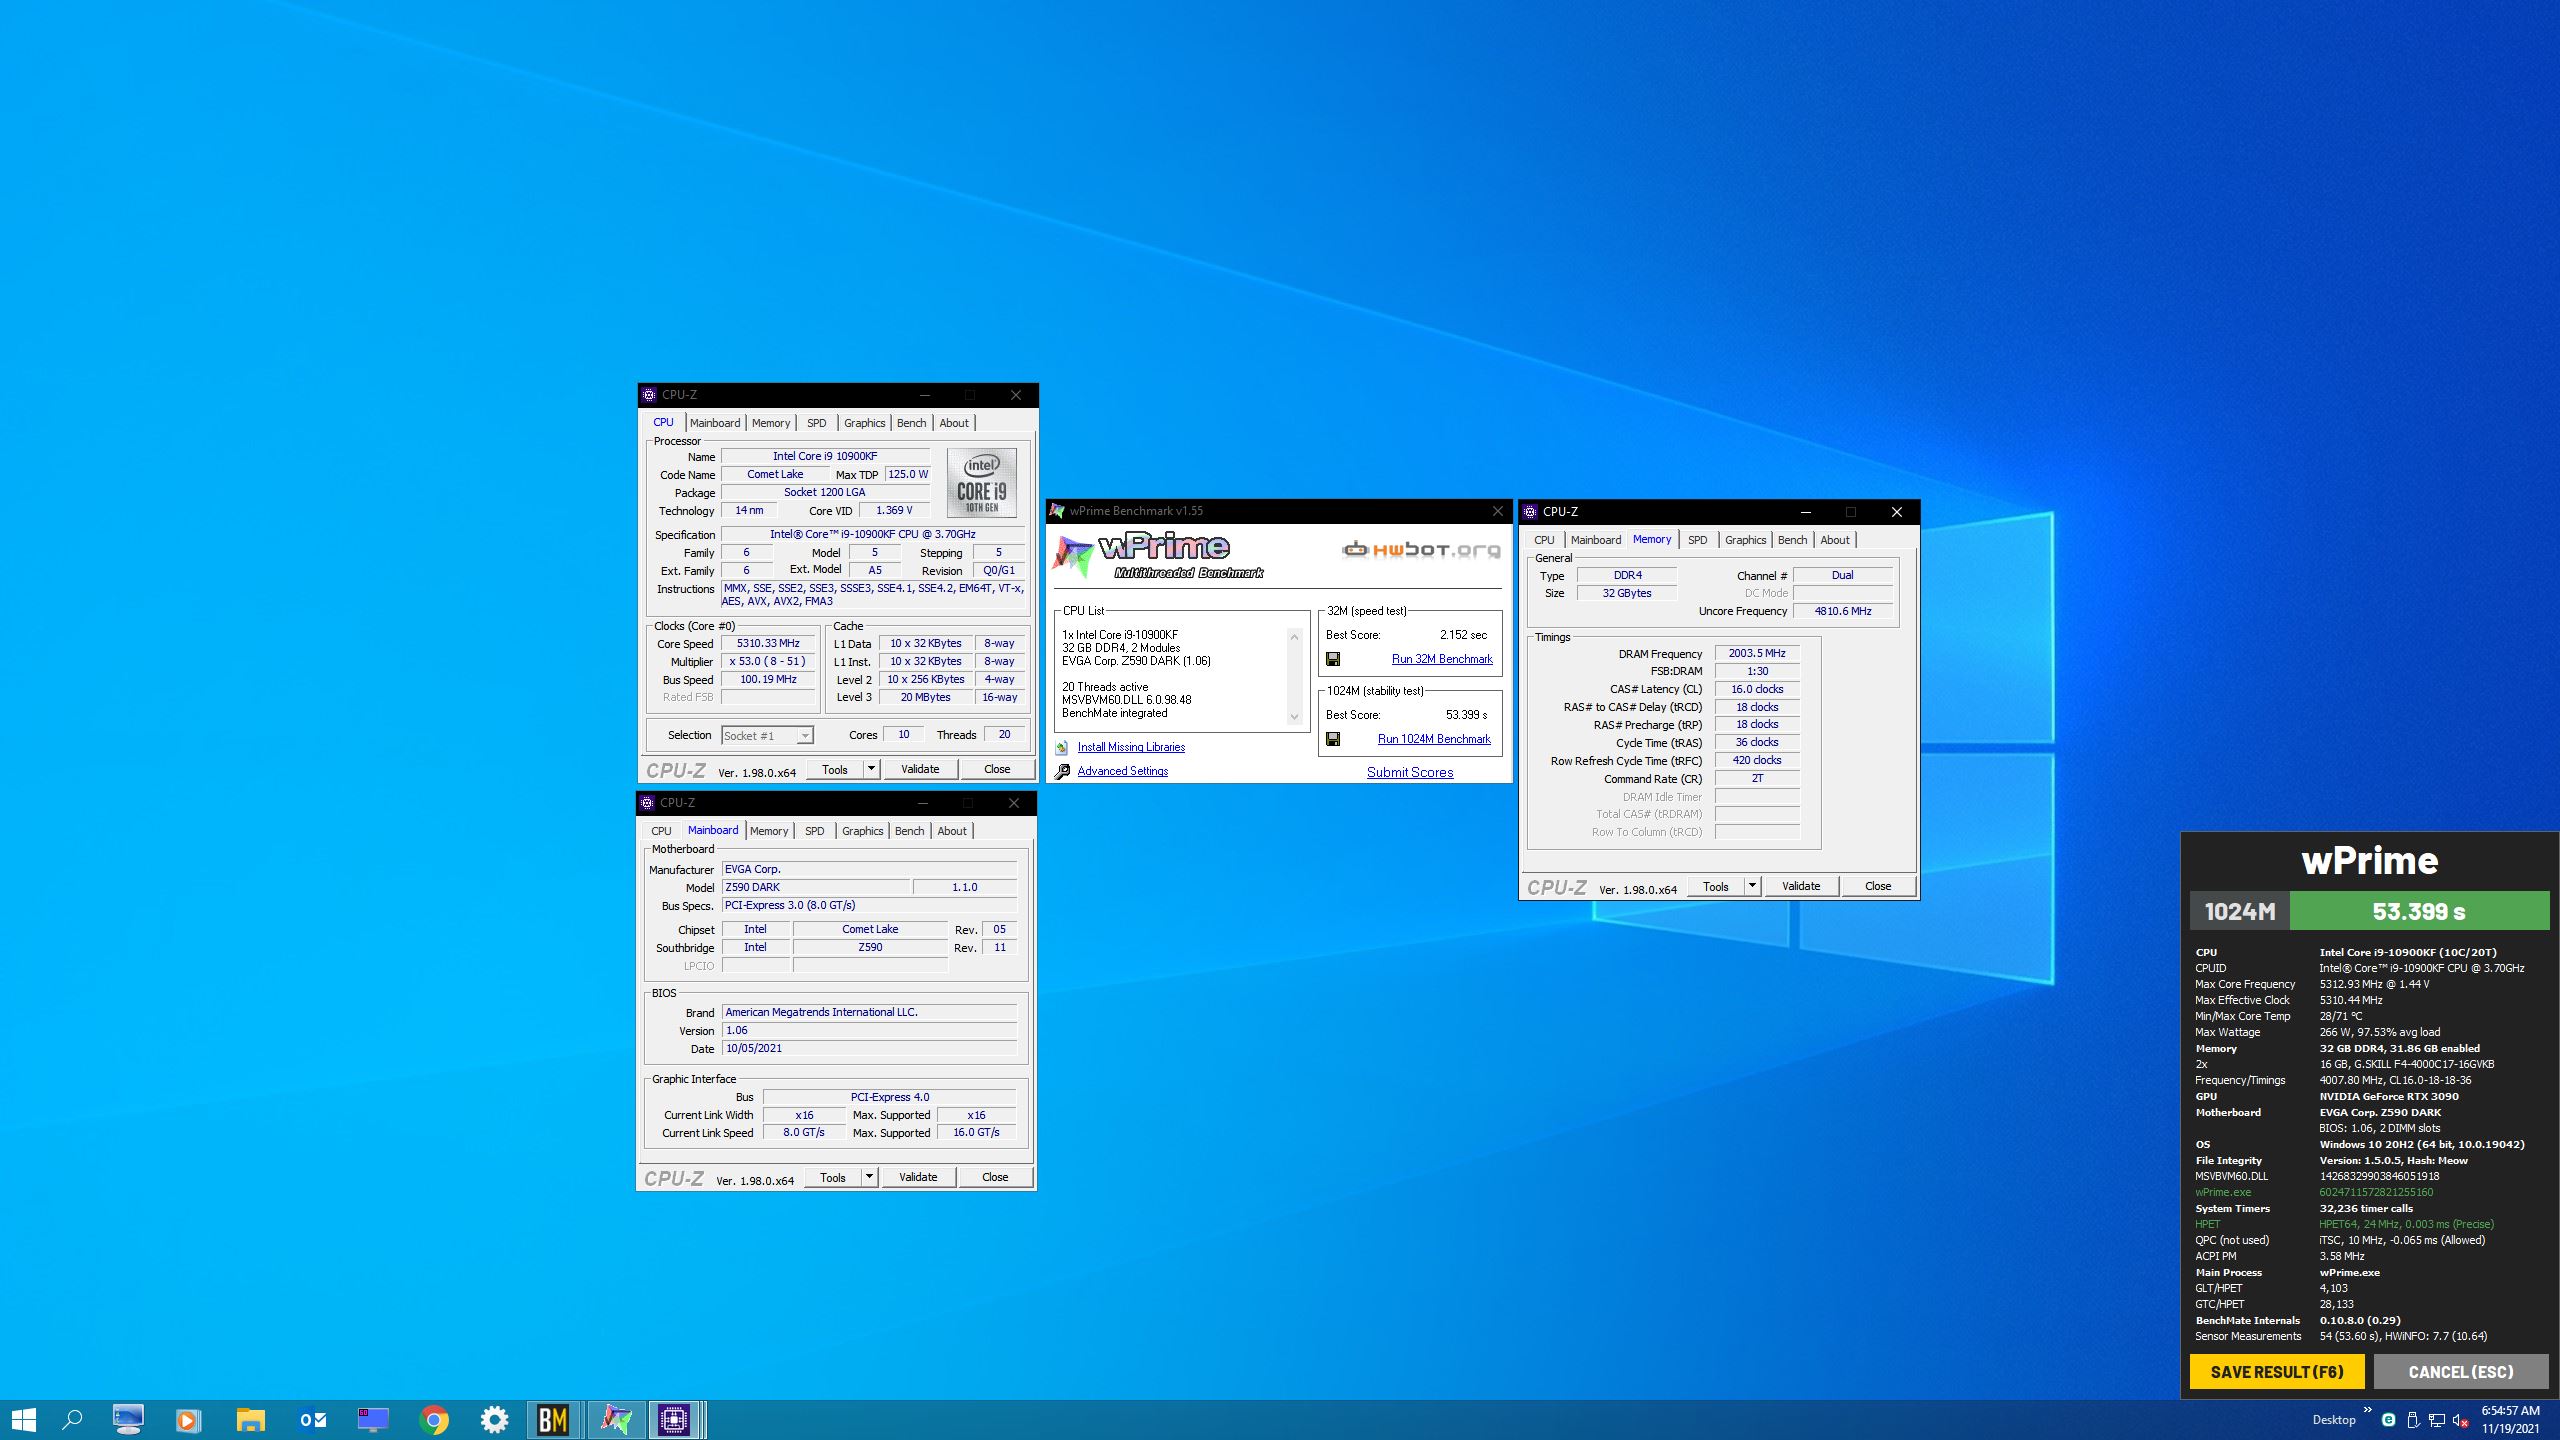The width and height of the screenshot is (2560, 1440).
Task: Click the Install Missing Libraries document icon
Action: click(1062, 747)
